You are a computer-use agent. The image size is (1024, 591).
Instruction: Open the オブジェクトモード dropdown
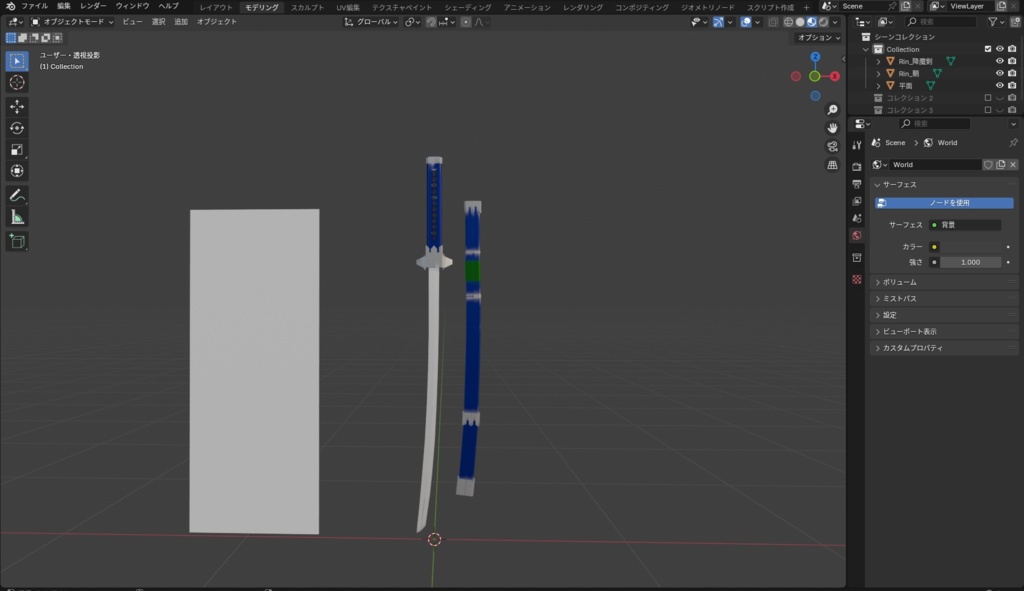(72, 22)
